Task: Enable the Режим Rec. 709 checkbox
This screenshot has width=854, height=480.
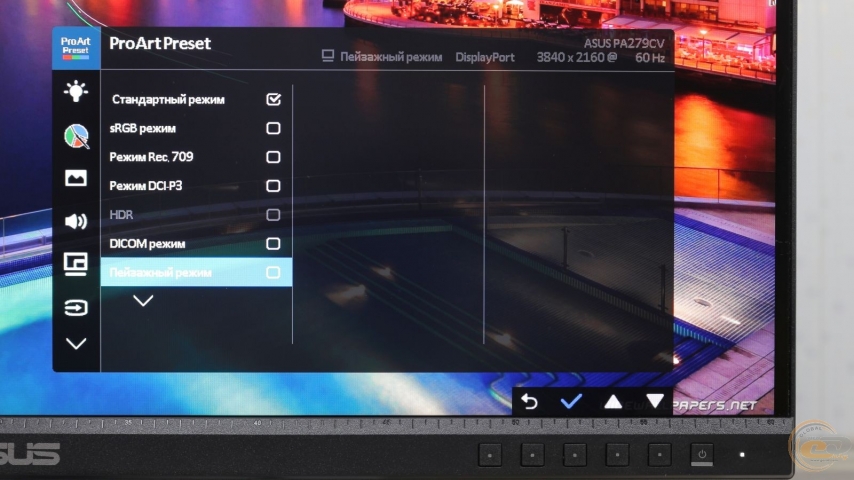Action: tap(273, 157)
